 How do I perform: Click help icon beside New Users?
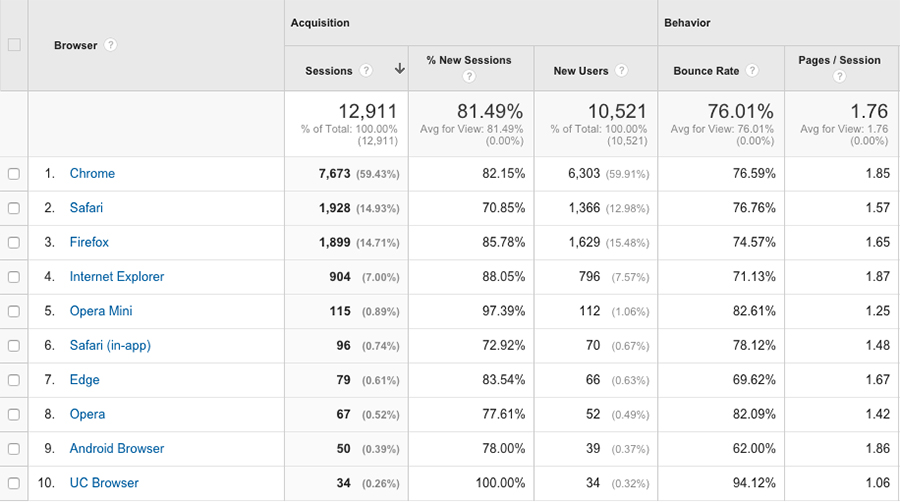click(621, 71)
